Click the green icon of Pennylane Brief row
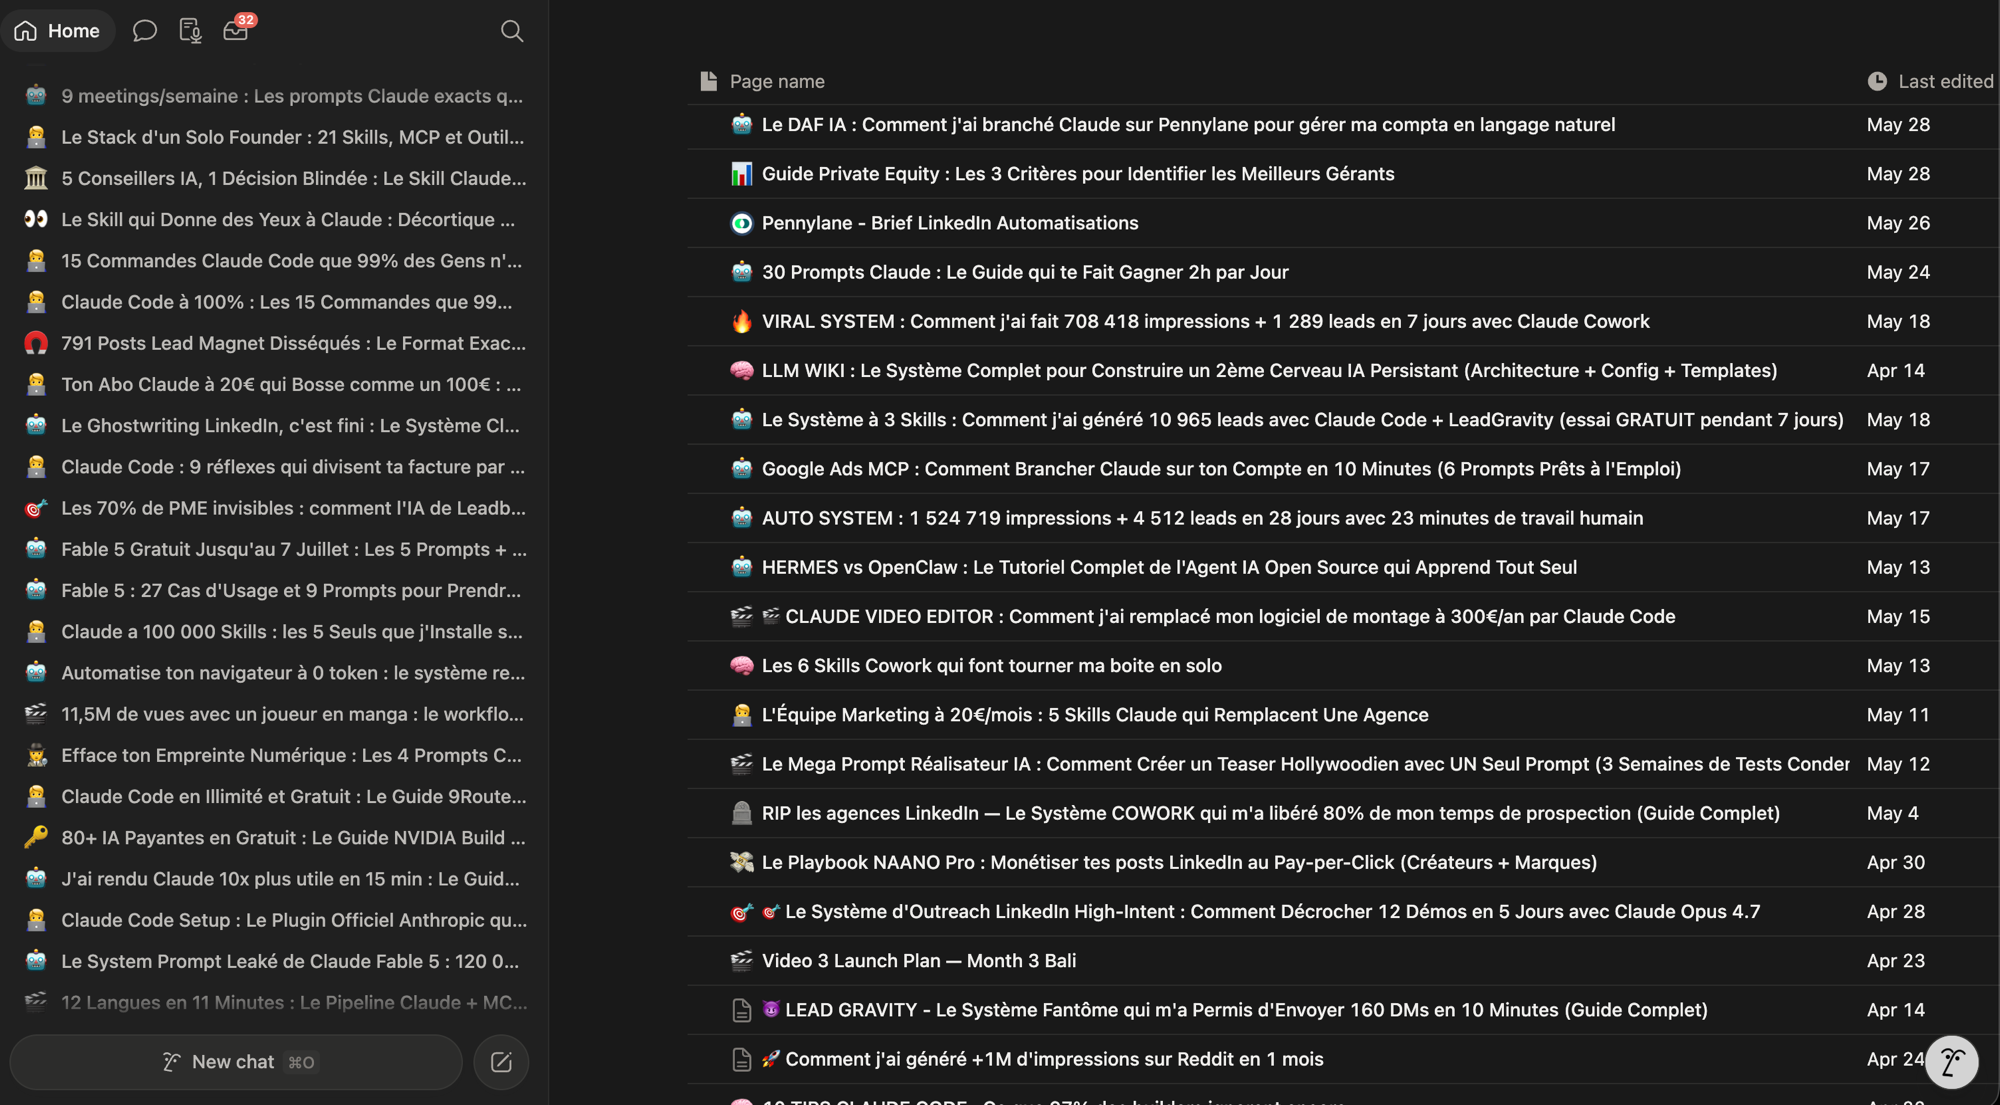Image resolution: width=2000 pixels, height=1105 pixels. [741, 223]
